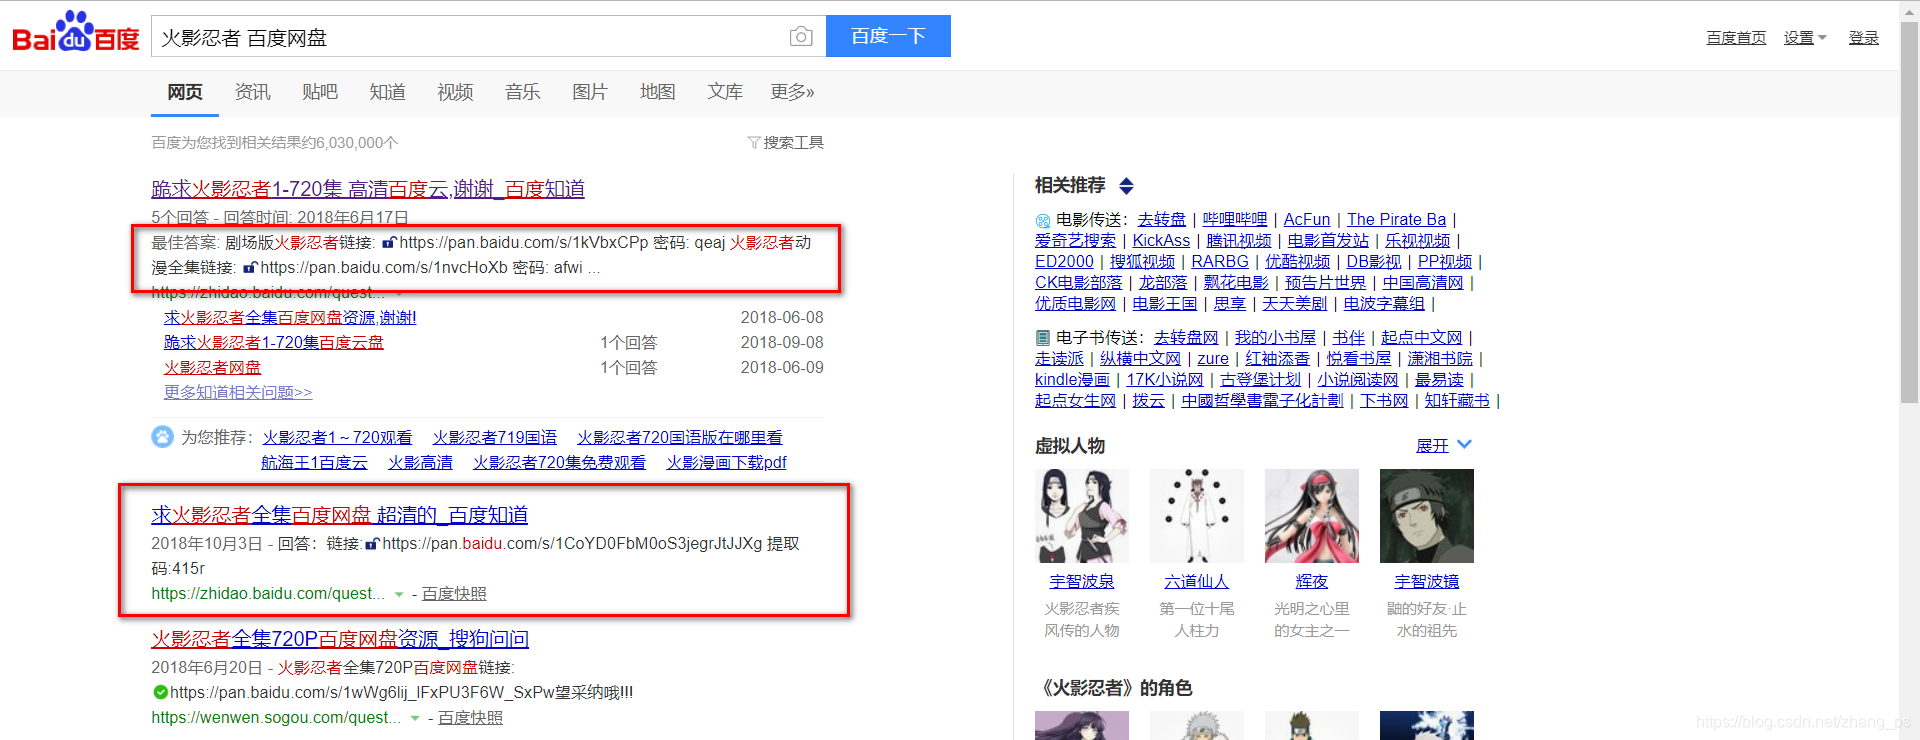Open the 更多» tab
1920x740 pixels.
792,92
